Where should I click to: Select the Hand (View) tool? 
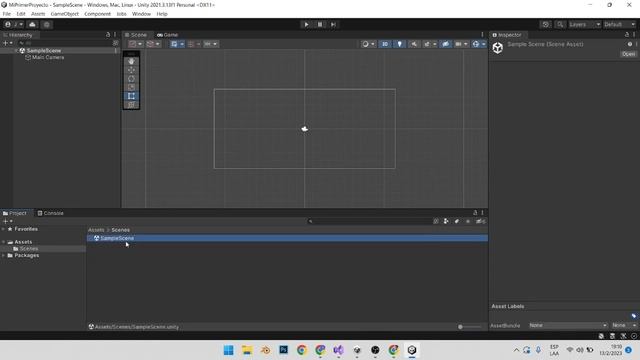pyautogui.click(x=131, y=61)
